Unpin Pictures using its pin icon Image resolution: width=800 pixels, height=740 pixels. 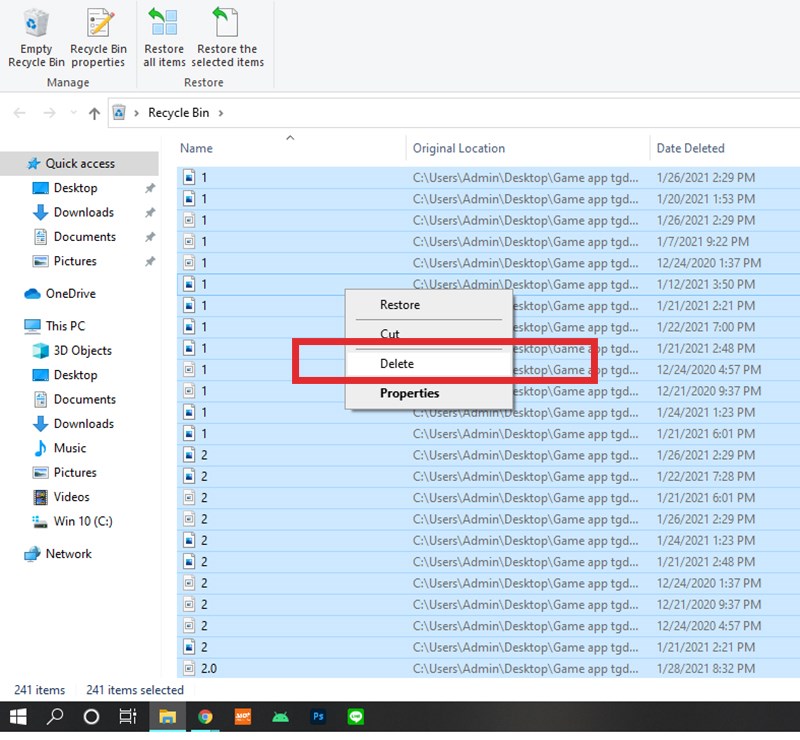149,261
